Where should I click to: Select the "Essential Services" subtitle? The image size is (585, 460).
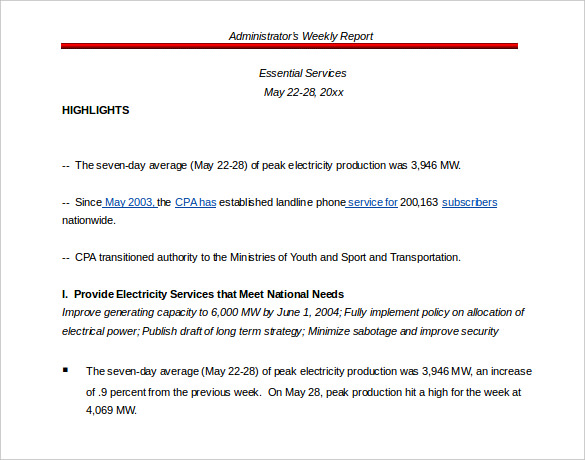click(303, 73)
